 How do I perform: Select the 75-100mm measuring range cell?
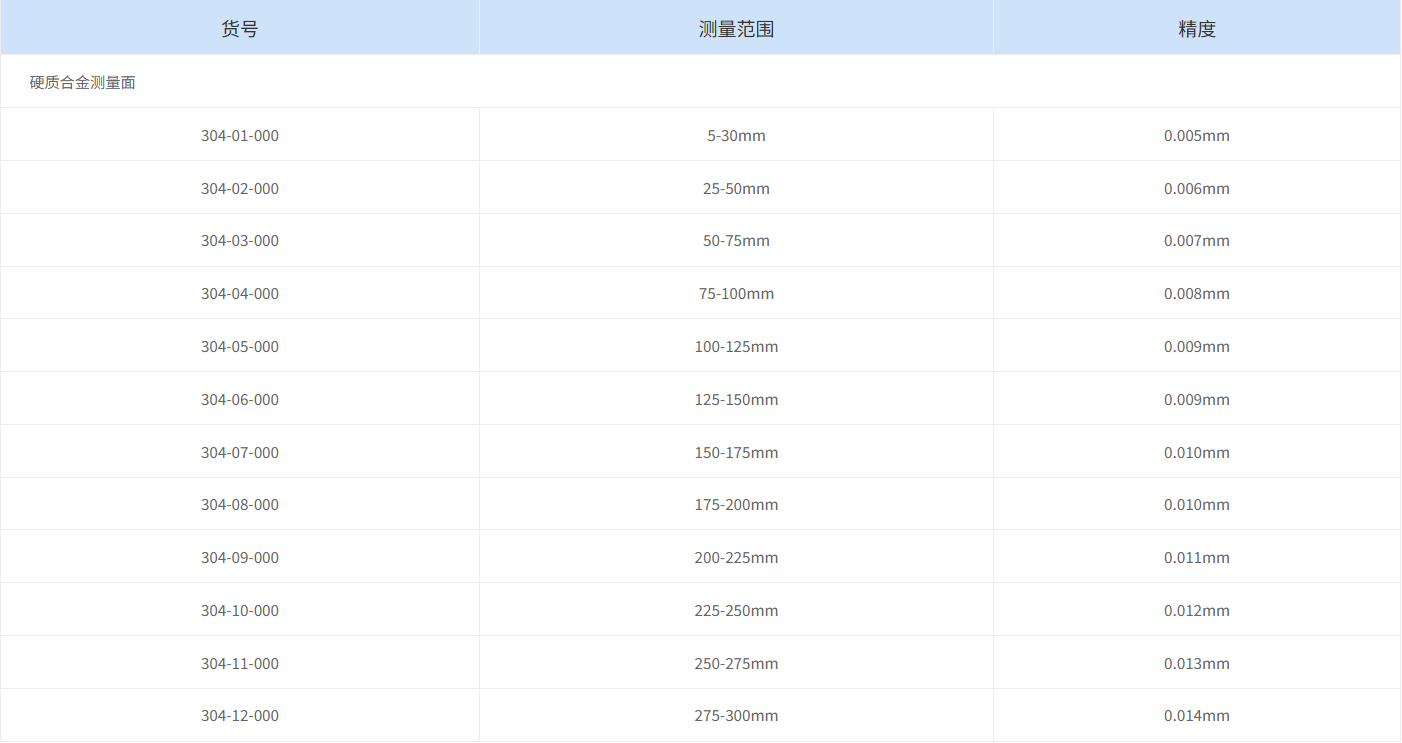(x=737, y=293)
